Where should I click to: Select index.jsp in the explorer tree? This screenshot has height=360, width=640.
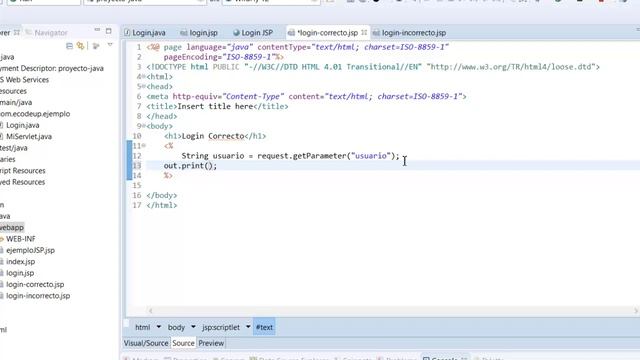20,262
